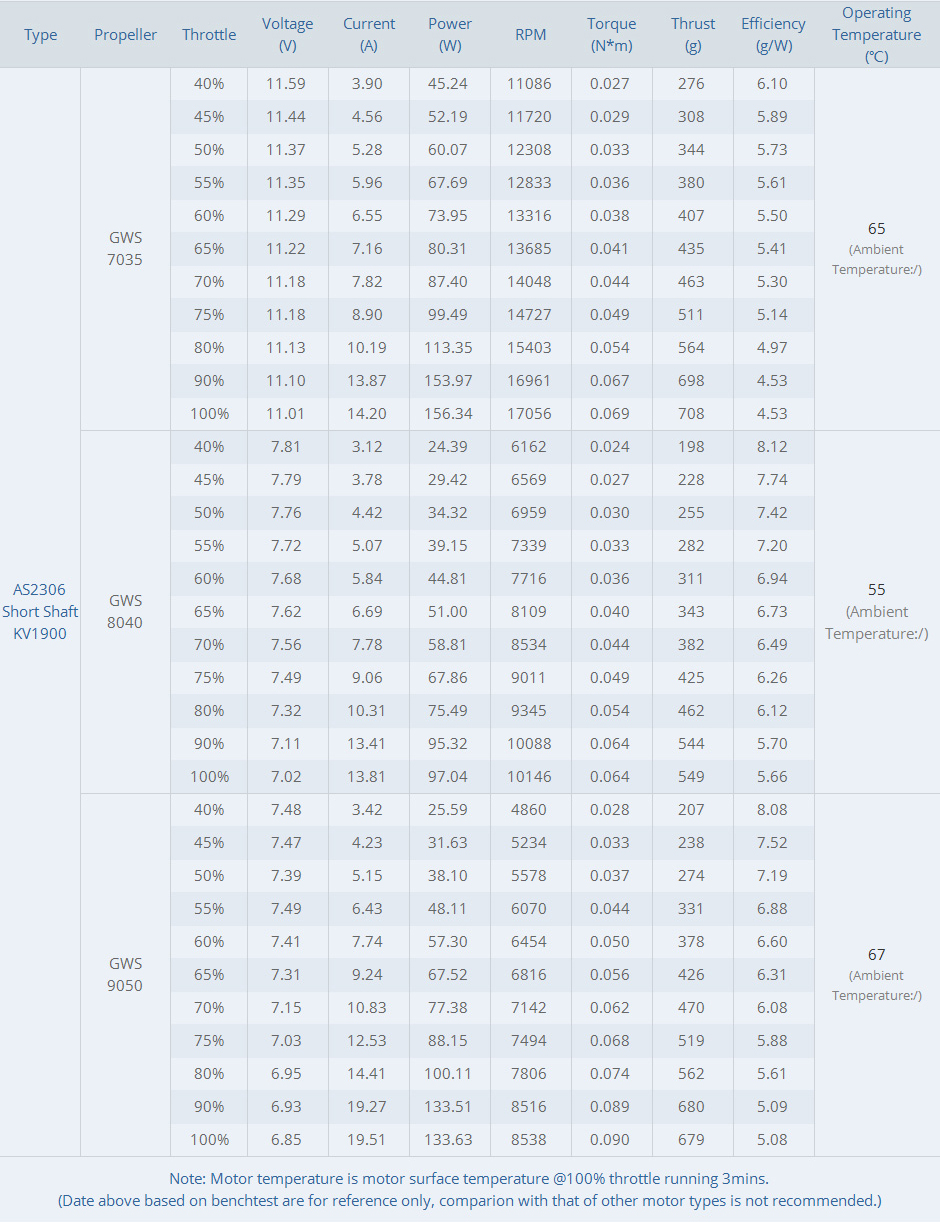Image resolution: width=940 pixels, height=1222 pixels.
Task: Select efficiency value 8.12
Action: pyautogui.click(x=772, y=446)
